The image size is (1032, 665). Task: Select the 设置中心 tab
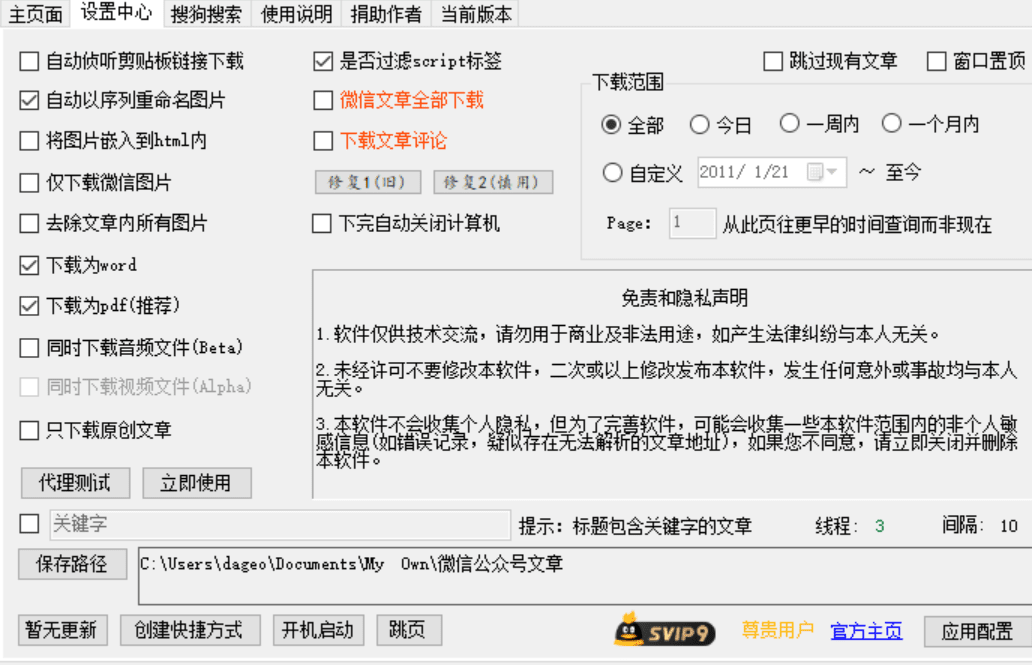tap(116, 13)
